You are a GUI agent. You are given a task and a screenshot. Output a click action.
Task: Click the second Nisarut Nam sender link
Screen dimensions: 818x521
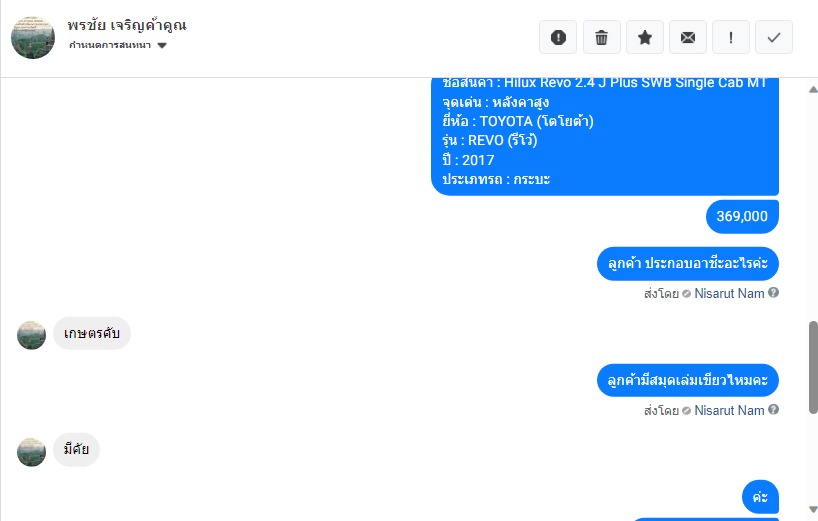tap(729, 410)
